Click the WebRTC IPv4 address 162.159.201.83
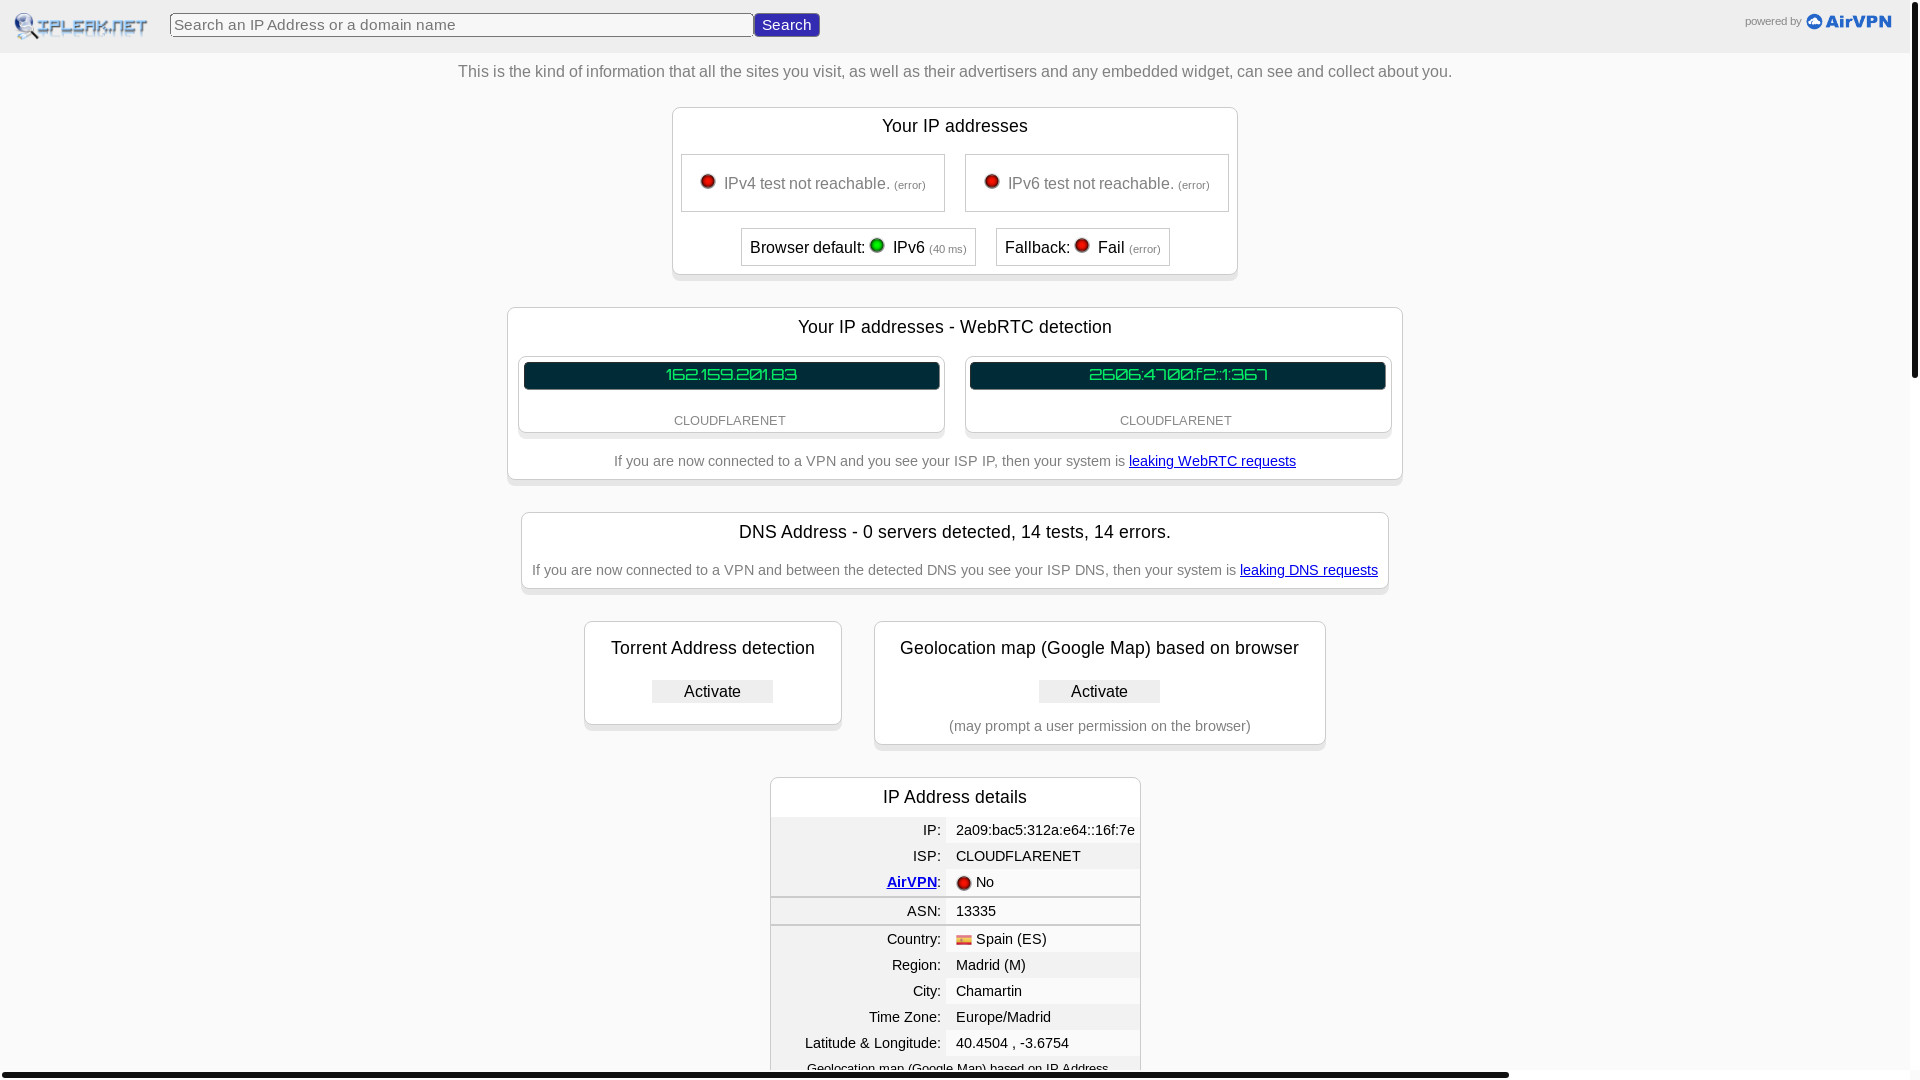 (732, 375)
